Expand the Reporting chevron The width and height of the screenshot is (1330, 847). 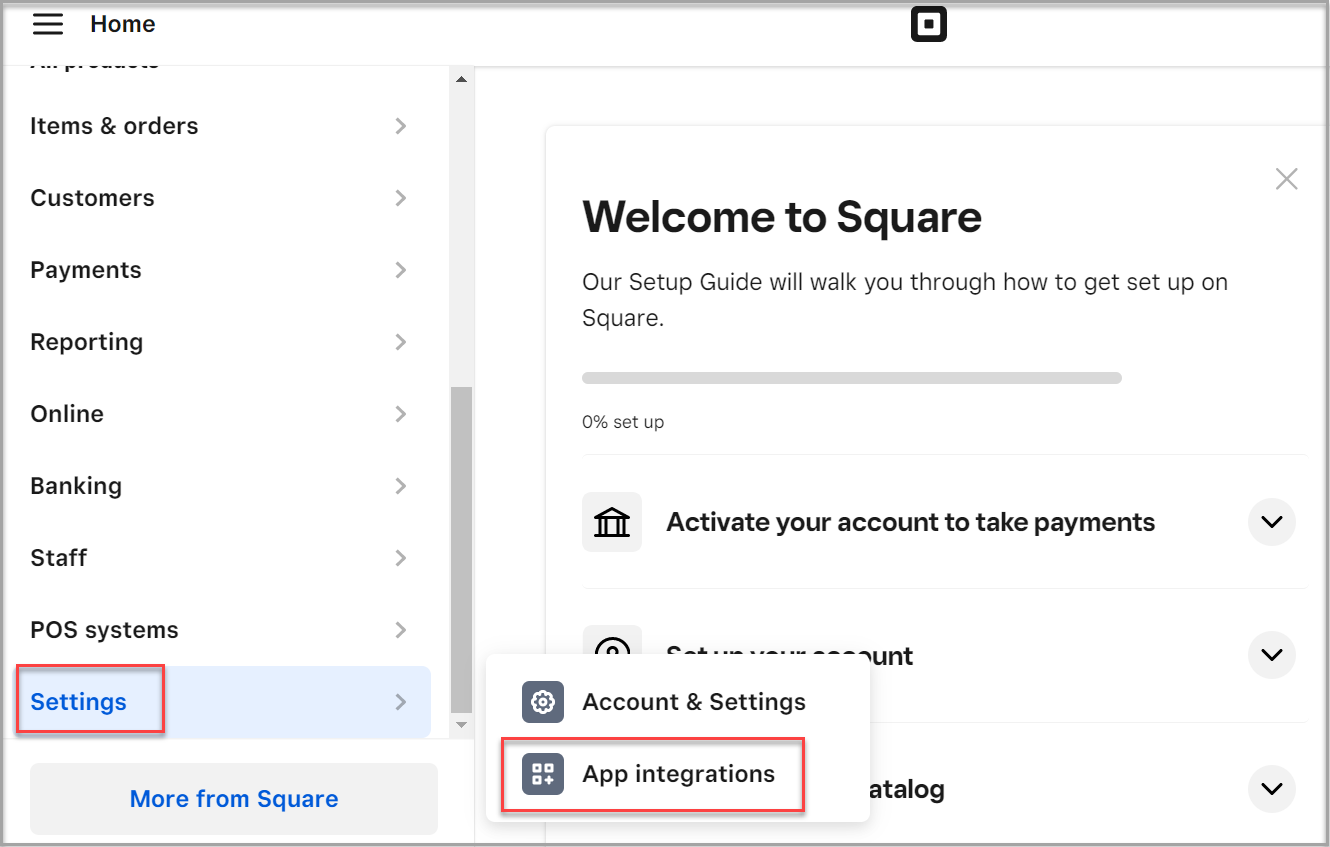400,342
